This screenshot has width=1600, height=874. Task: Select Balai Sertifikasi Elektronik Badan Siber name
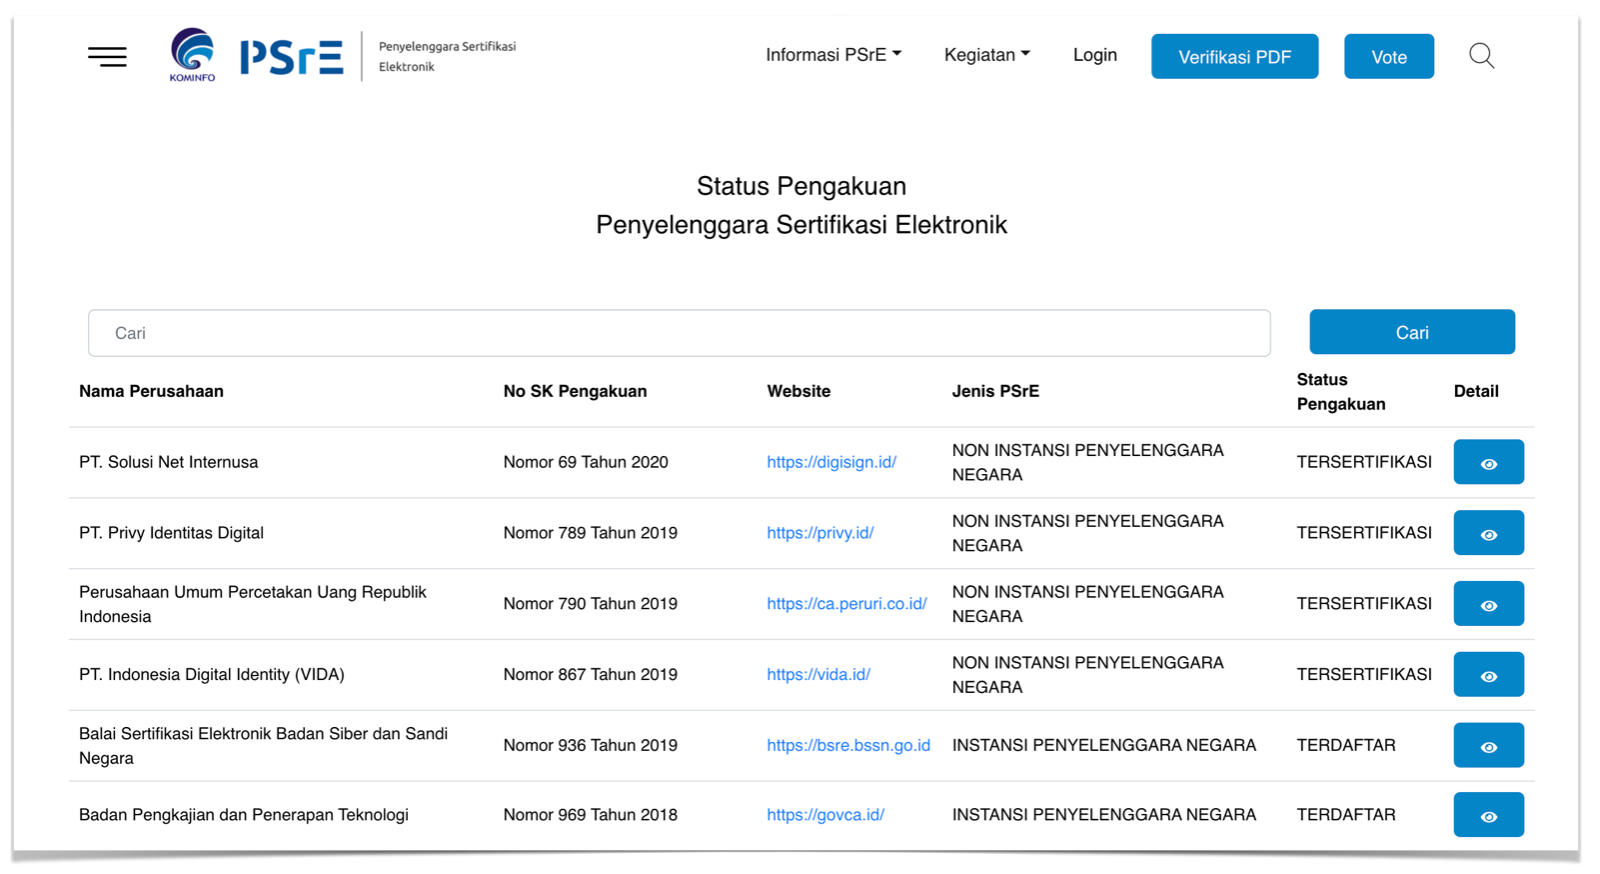click(263, 746)
